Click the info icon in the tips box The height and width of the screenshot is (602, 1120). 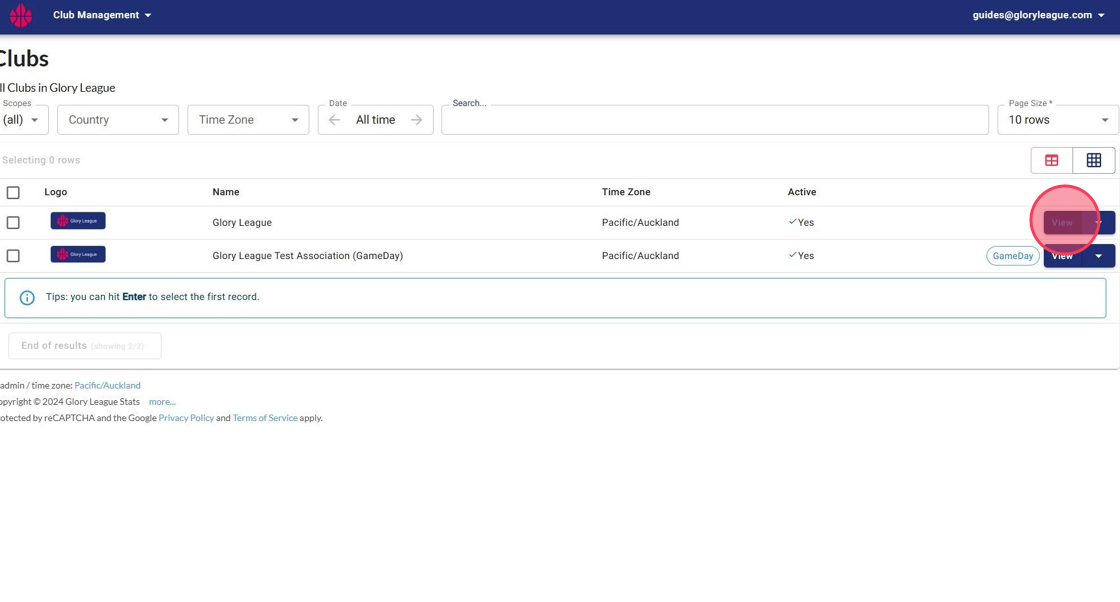[x=27, y=298]
